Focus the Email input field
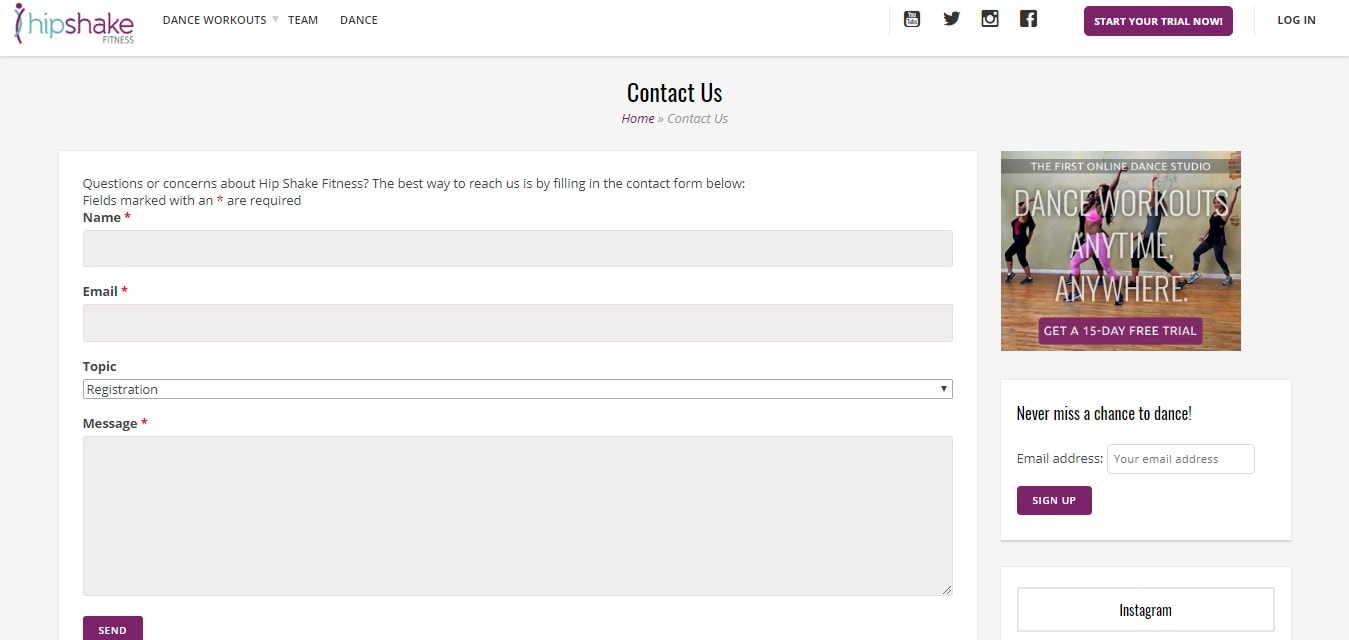1349x640 pixels. (x=518, y=323)
